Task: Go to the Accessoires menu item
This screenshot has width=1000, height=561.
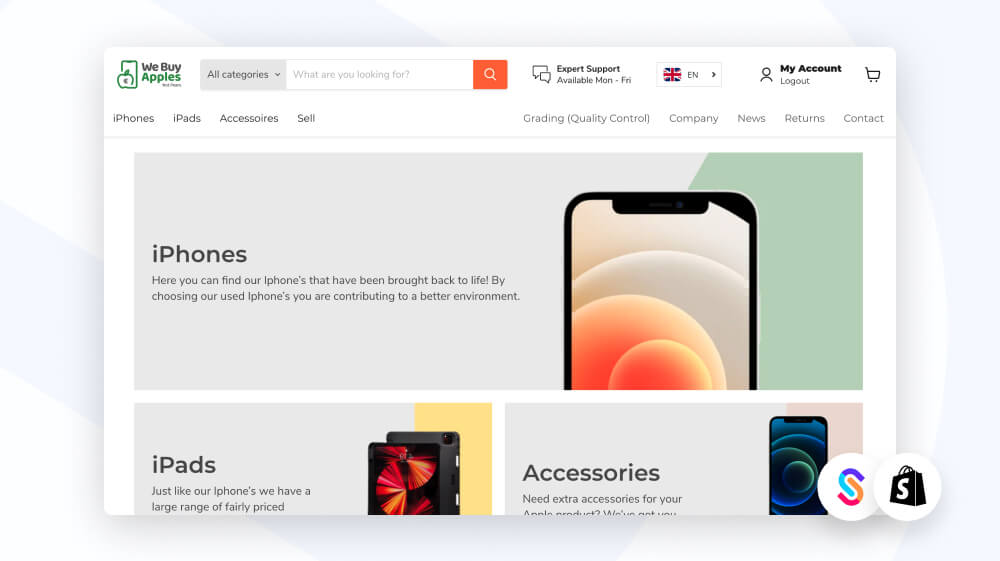Action: (249, 118)
